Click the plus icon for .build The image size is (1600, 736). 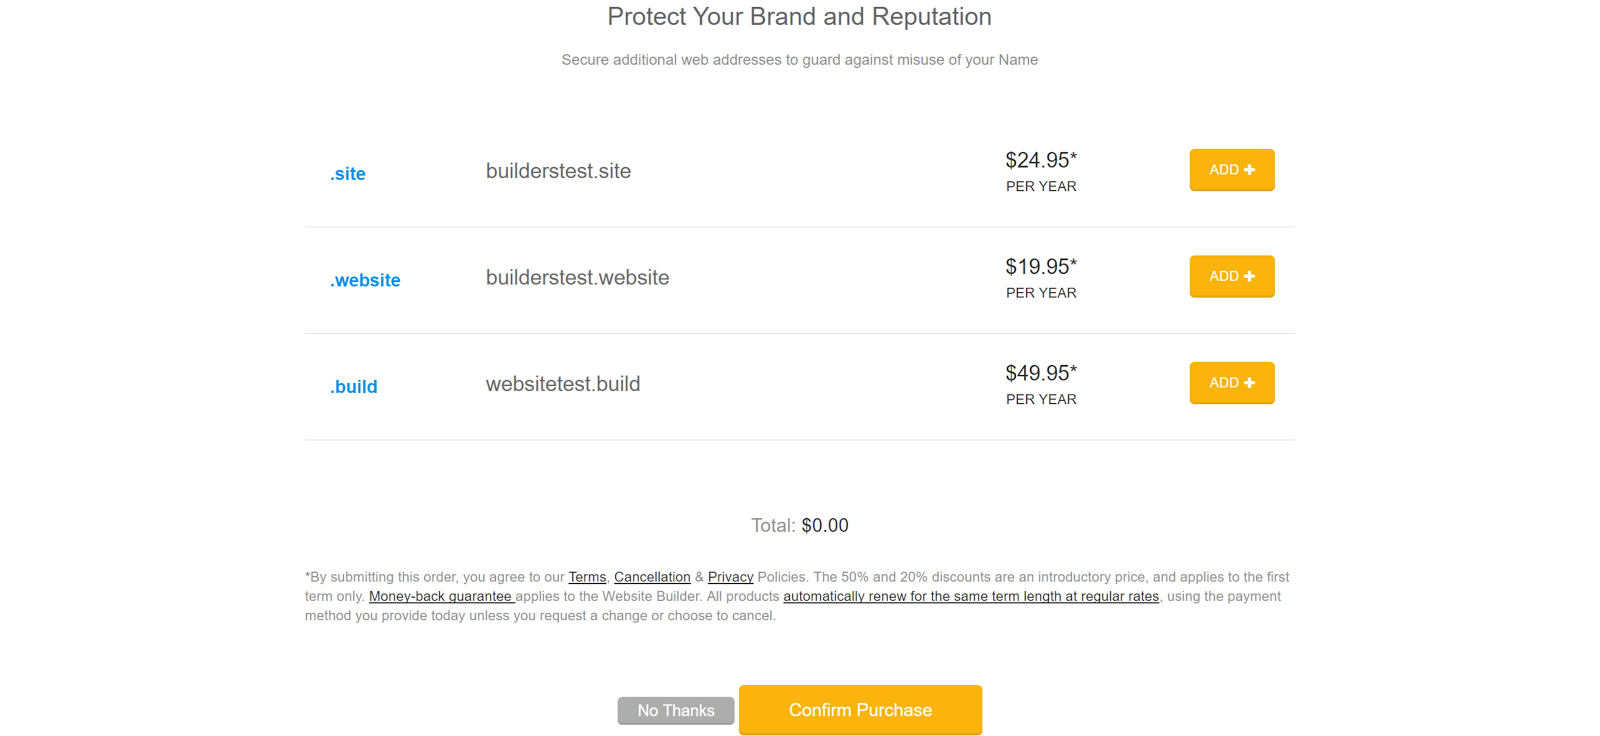pyautogui.click(x=1249, y=383)
